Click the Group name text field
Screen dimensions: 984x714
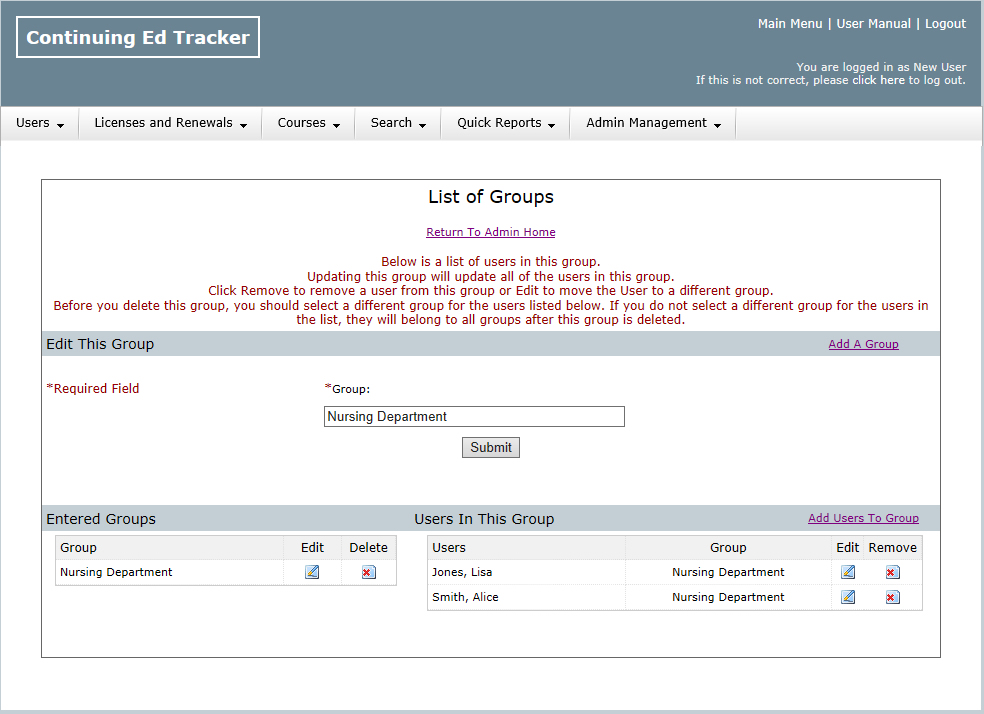474,417
